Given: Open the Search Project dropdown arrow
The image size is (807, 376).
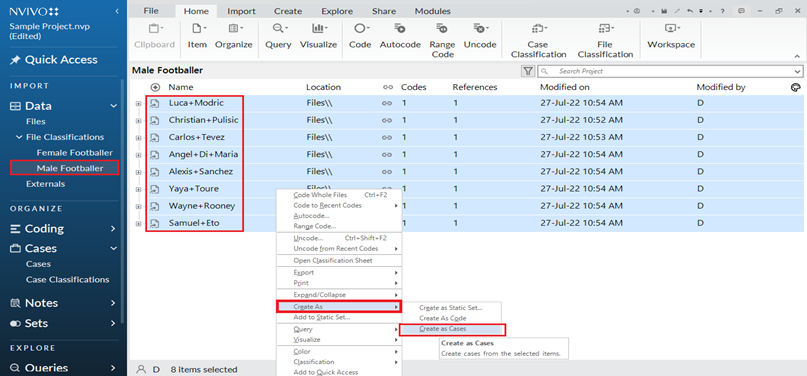Looking at the screenshot, I should 798,71.
